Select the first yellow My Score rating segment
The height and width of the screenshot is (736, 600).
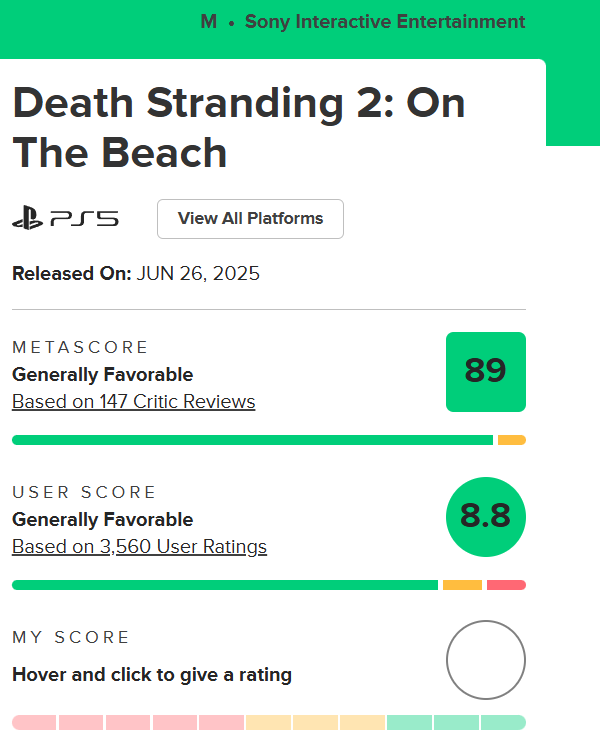[268, 722]
